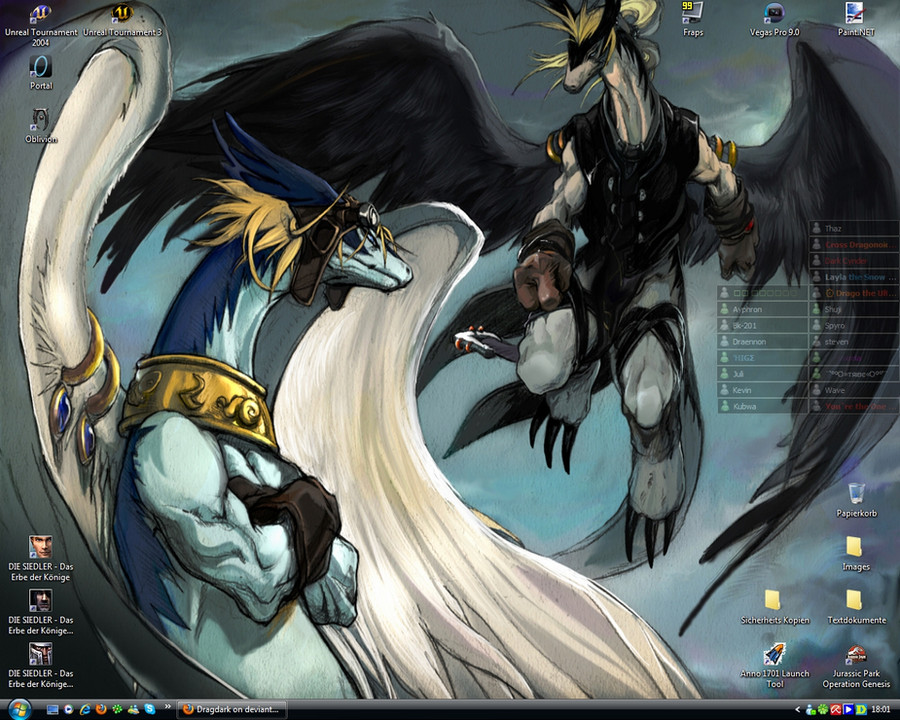Select the Paint.NET desktop icon
The height and width of the screenshot is (720, 900).
[x=856, y=20]
